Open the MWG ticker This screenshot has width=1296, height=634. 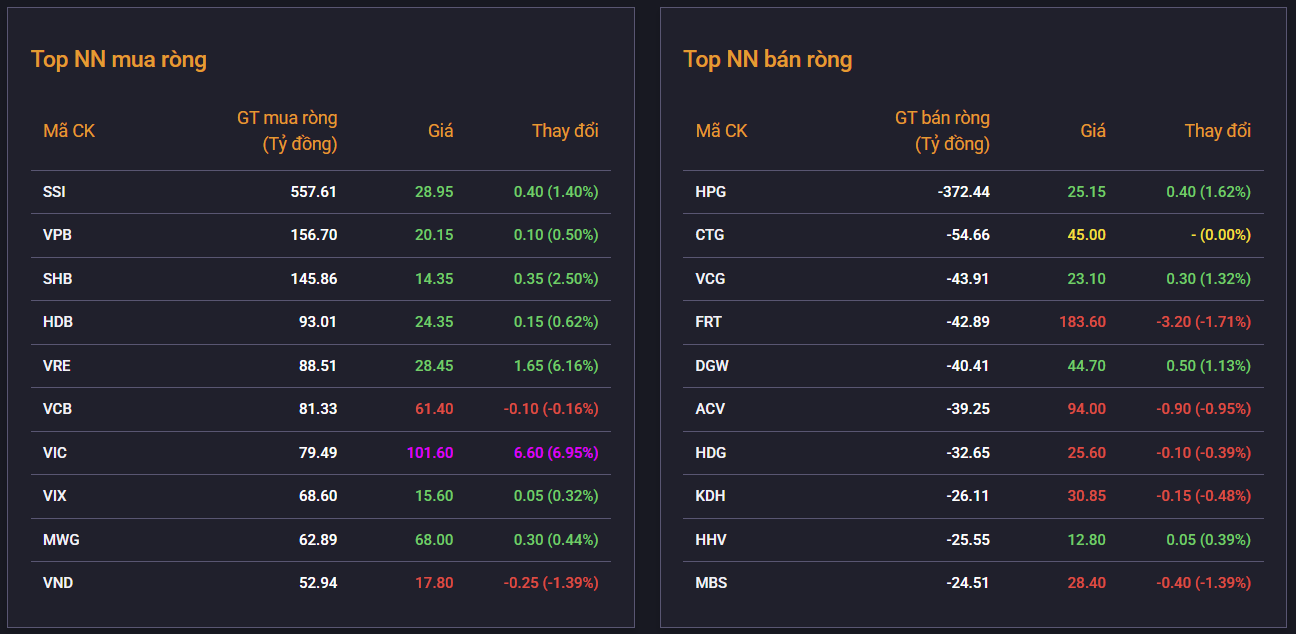click(x=61, y=540)
